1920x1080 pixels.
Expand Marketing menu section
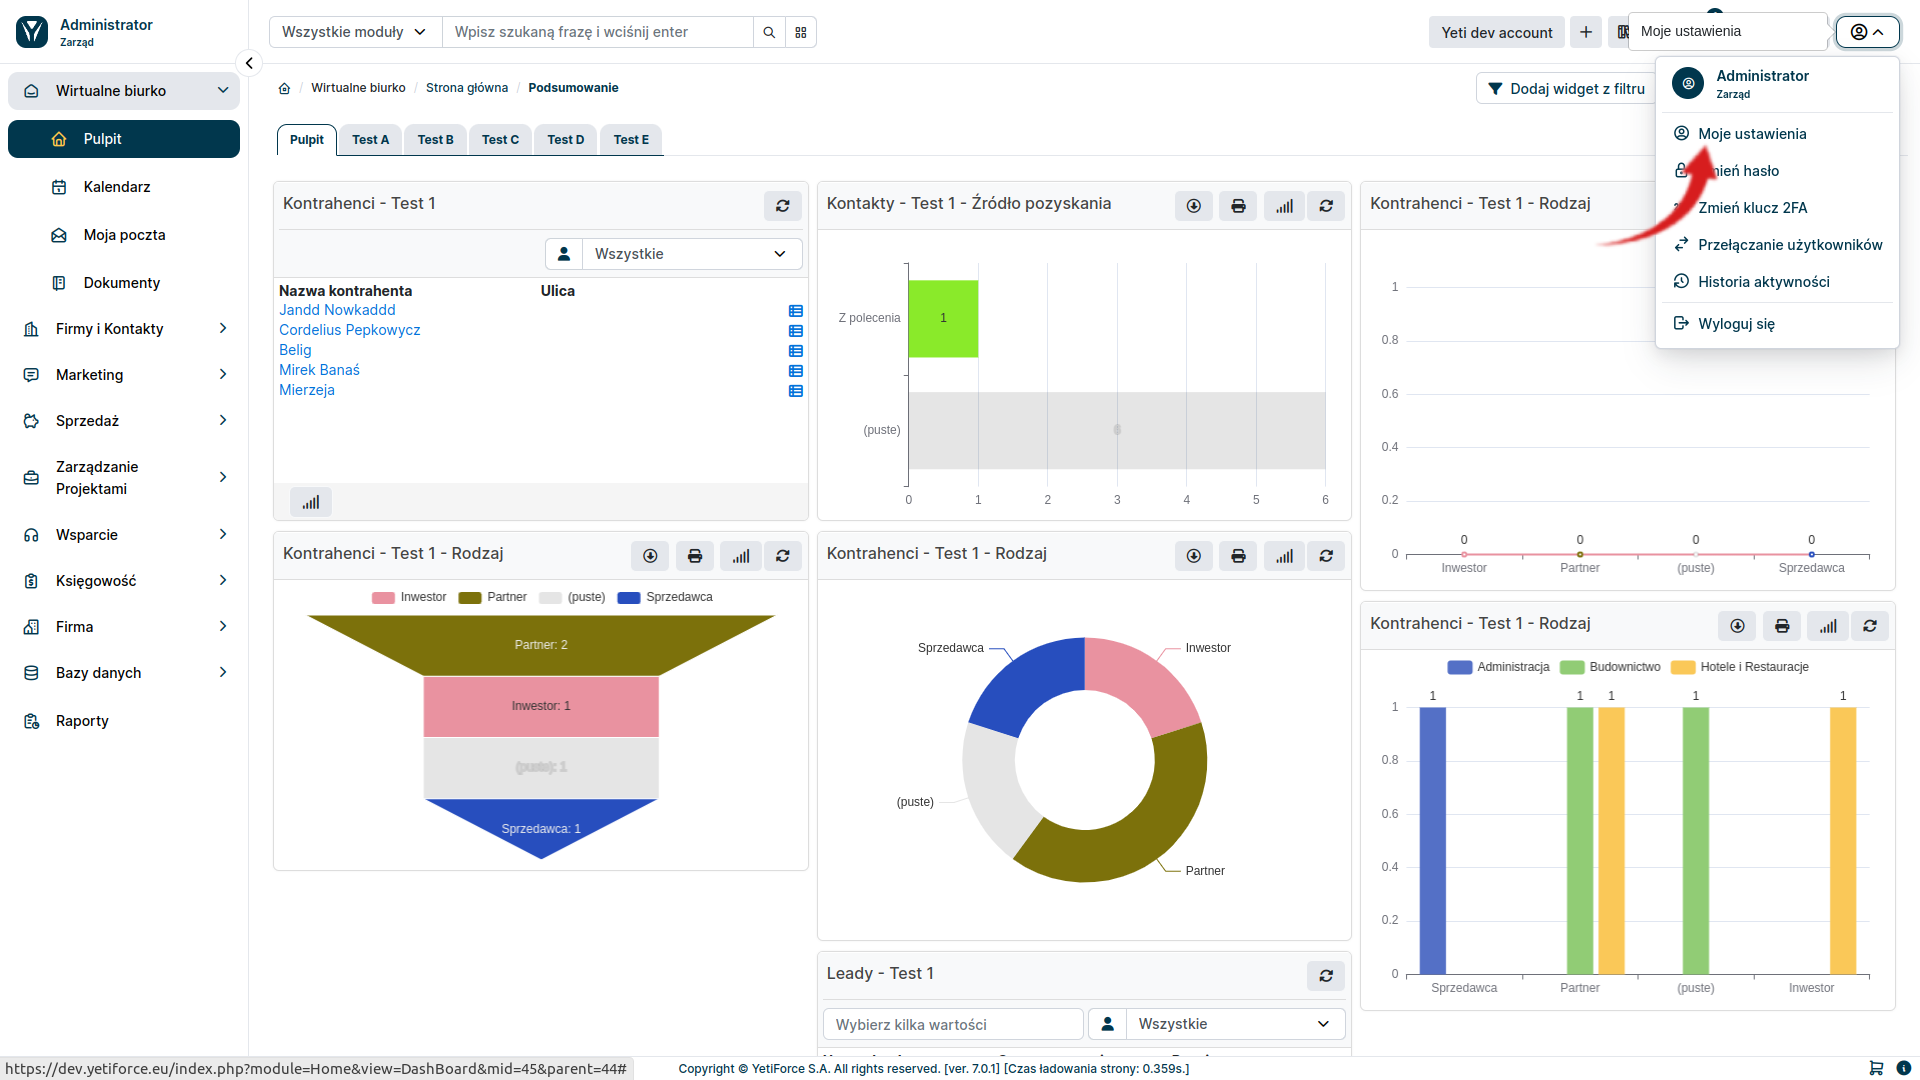point(124,375)
